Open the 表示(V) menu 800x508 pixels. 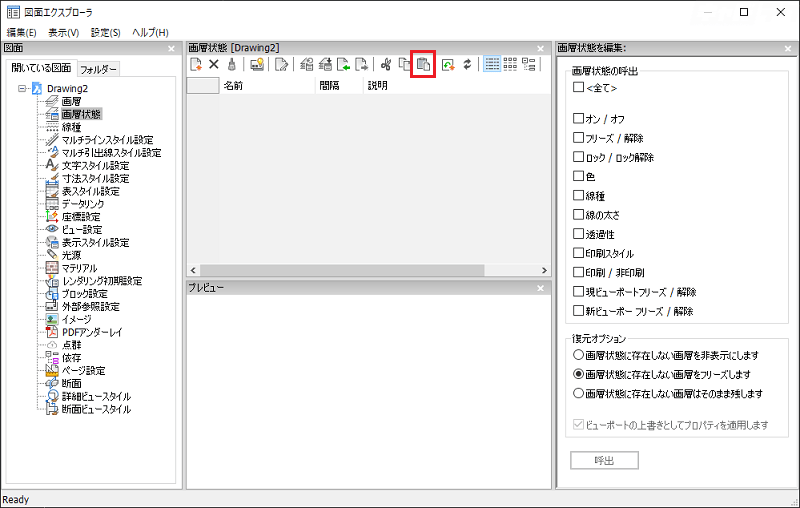64,33
